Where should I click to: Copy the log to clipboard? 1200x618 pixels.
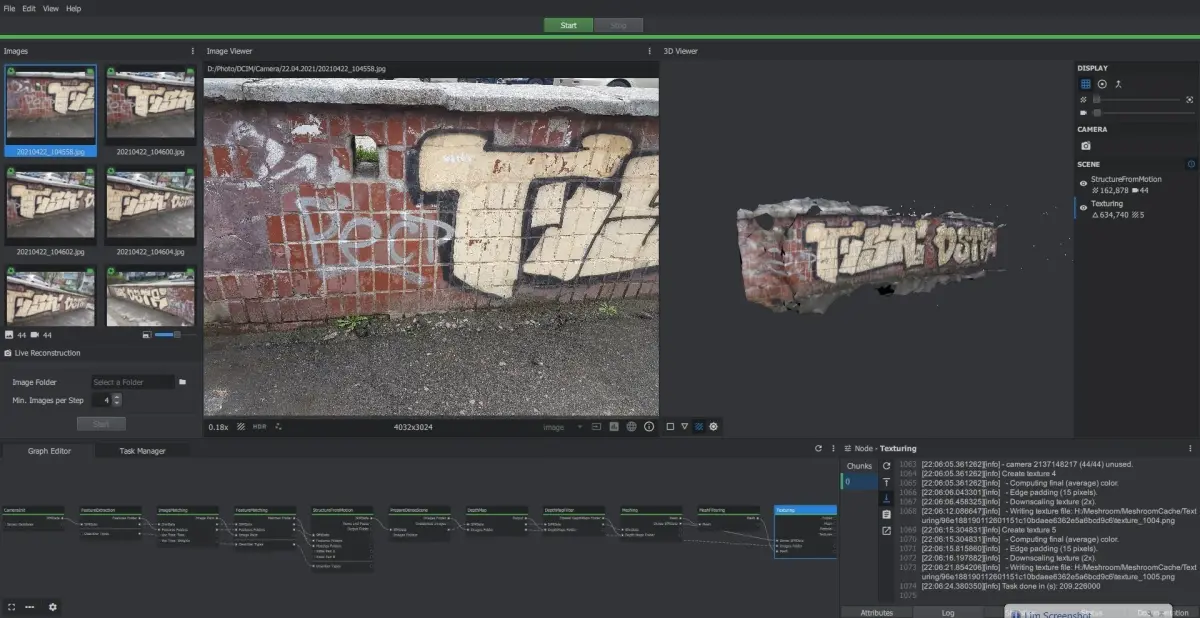coord(886,514)
